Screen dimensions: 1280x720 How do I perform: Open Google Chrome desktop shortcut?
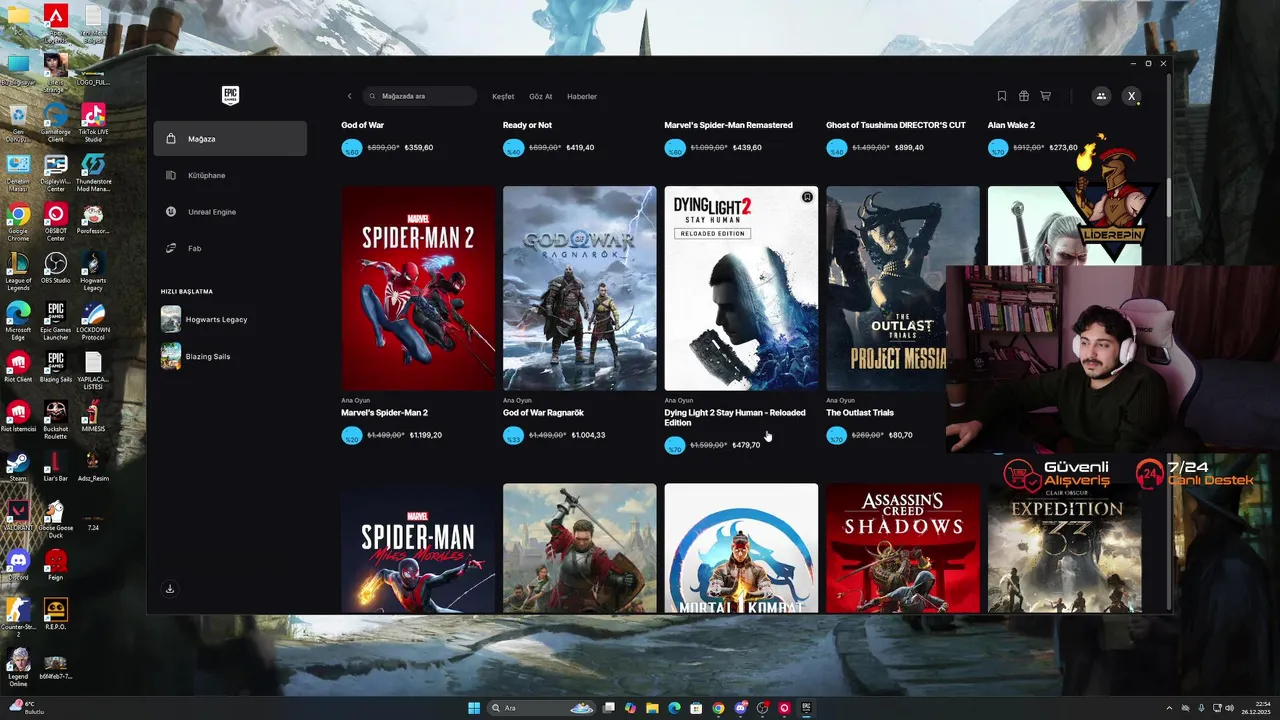pos(18,221)
